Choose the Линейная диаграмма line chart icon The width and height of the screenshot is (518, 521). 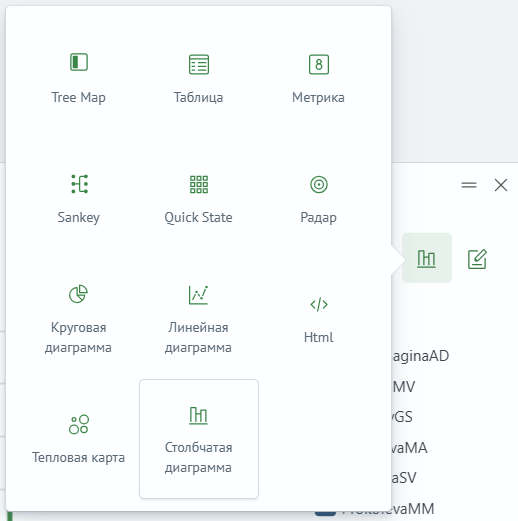pyautogui.click(x=198, y=295)
